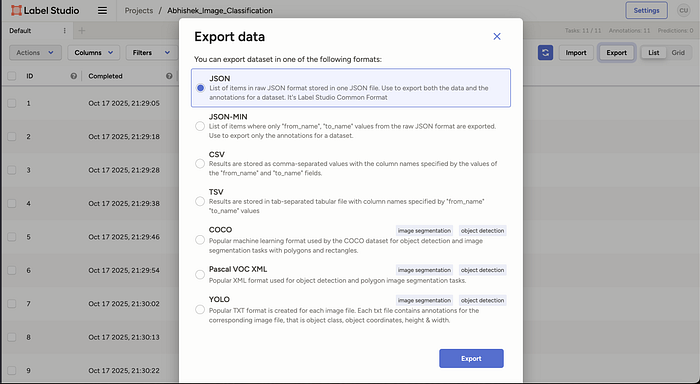Click the Label Studio logo

click(45, 10)
